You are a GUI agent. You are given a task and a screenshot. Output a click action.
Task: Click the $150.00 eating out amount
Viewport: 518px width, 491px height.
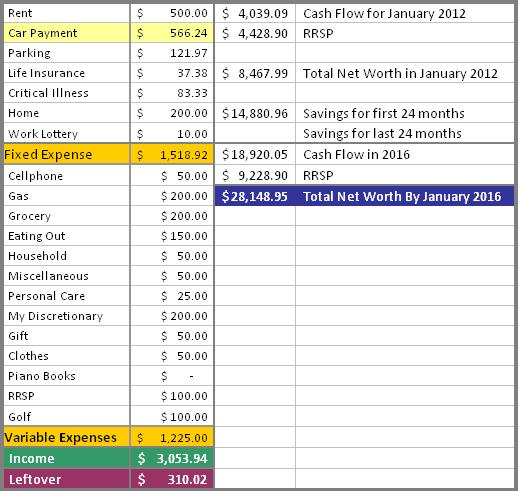coord(172,236)
